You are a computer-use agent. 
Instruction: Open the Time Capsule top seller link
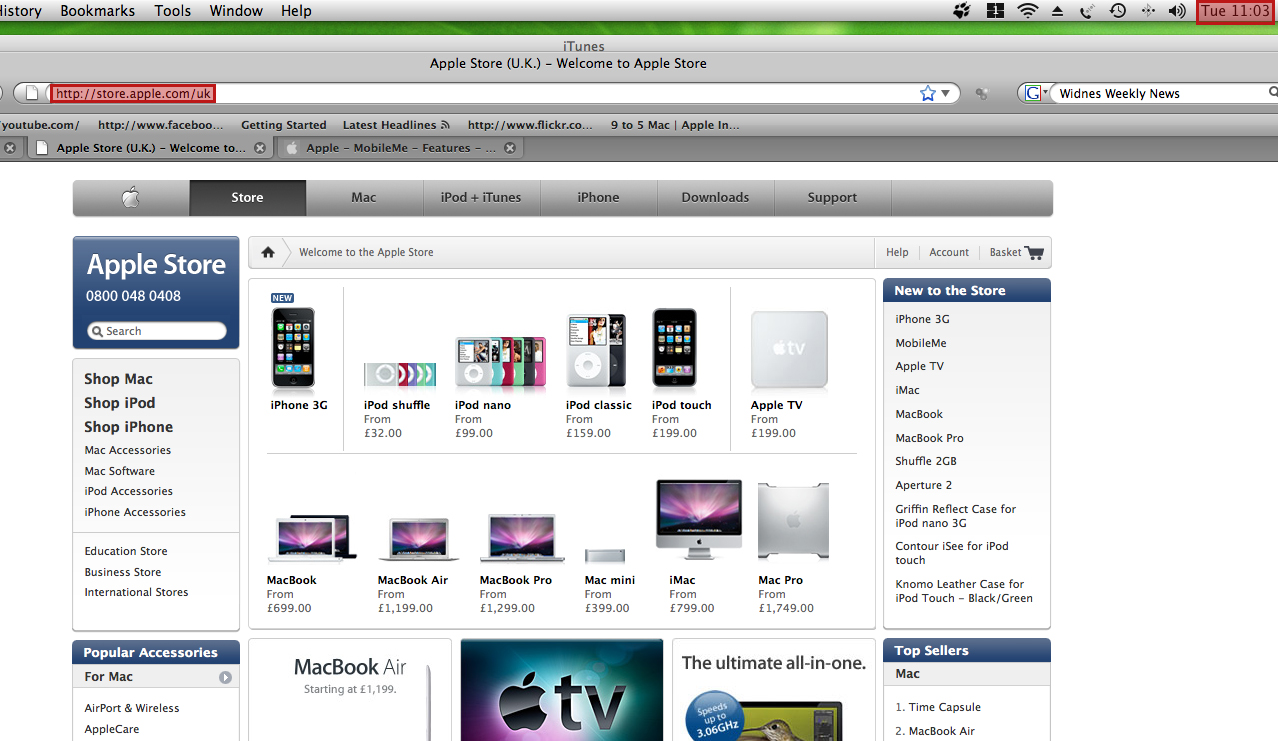pos(945,707)
